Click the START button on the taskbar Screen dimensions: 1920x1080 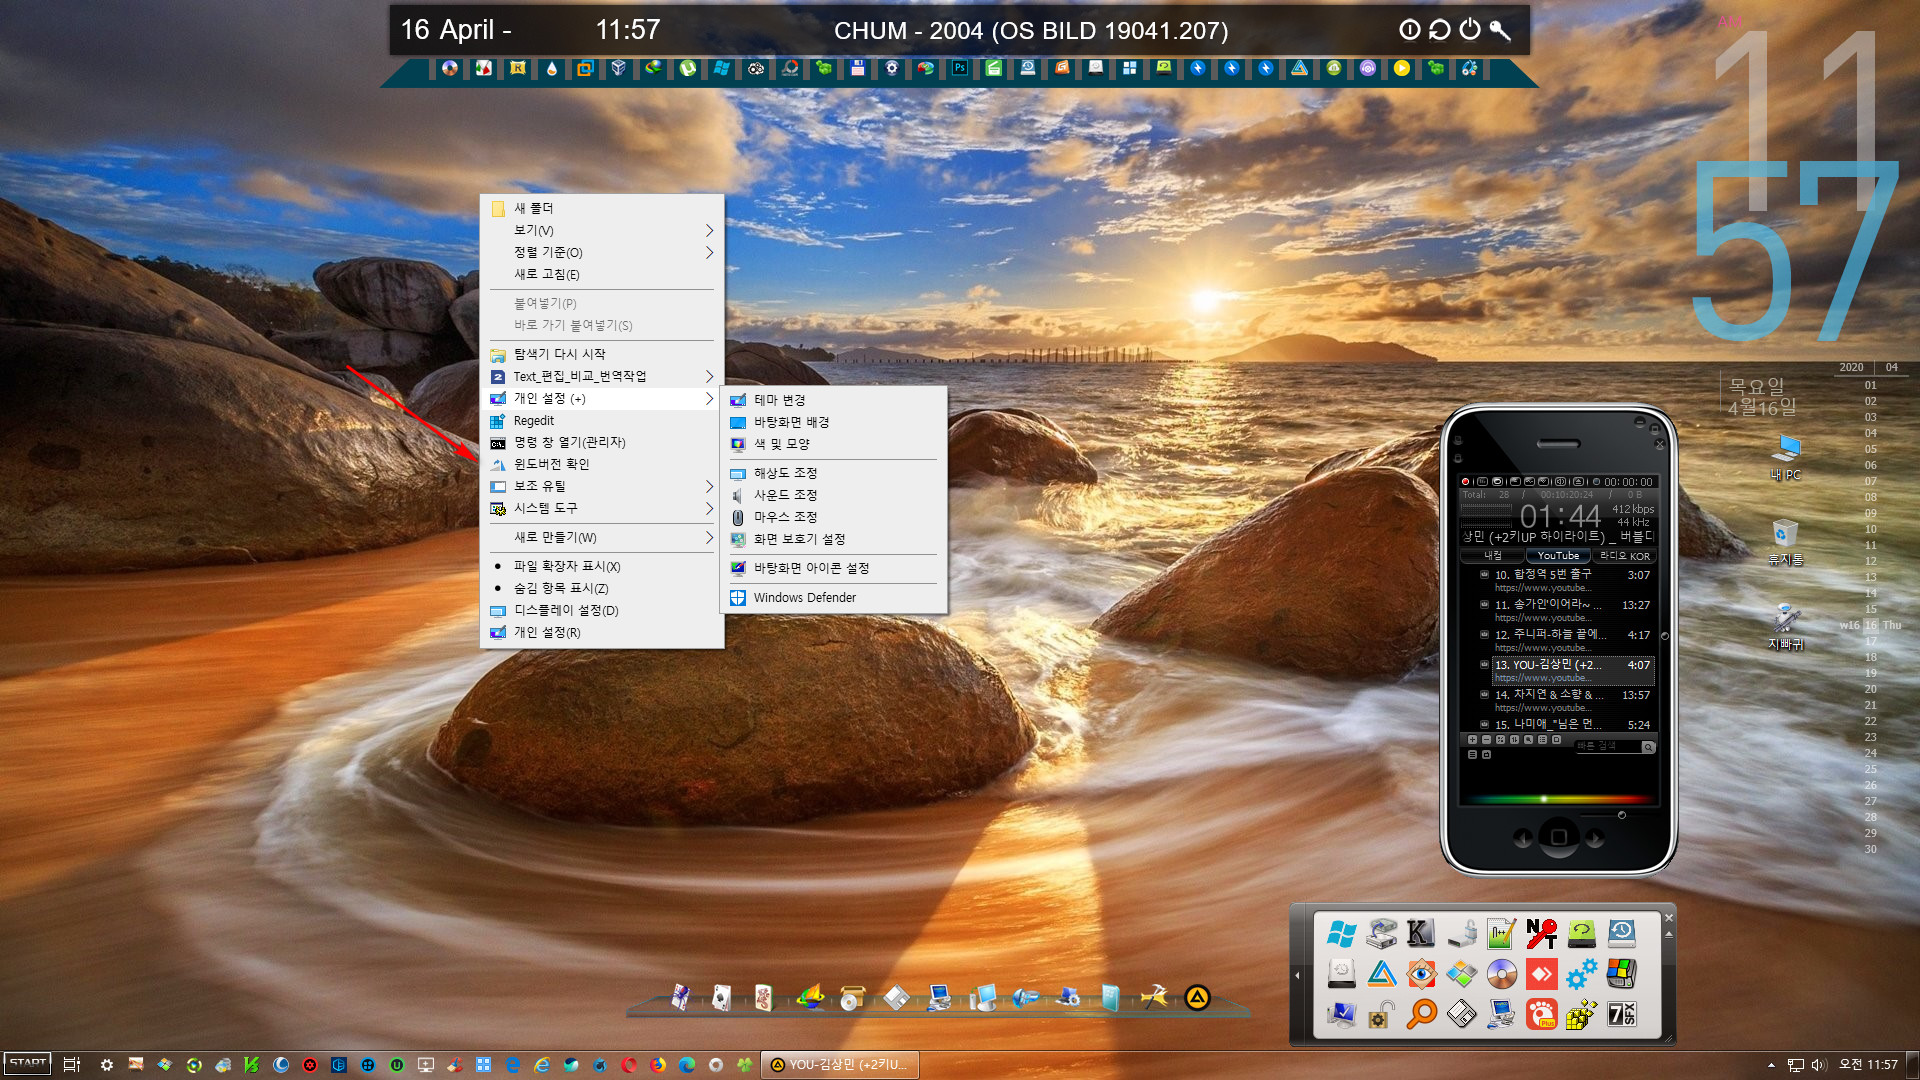28,1064
